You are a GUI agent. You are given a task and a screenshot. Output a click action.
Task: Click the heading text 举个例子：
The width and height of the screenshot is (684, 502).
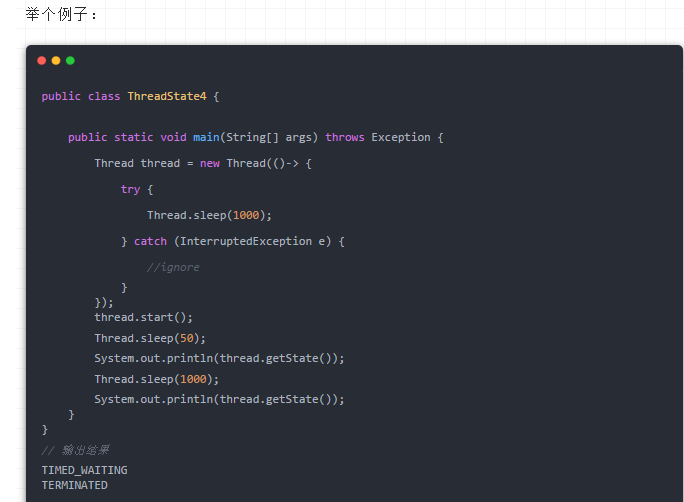(x=62, y=14)
